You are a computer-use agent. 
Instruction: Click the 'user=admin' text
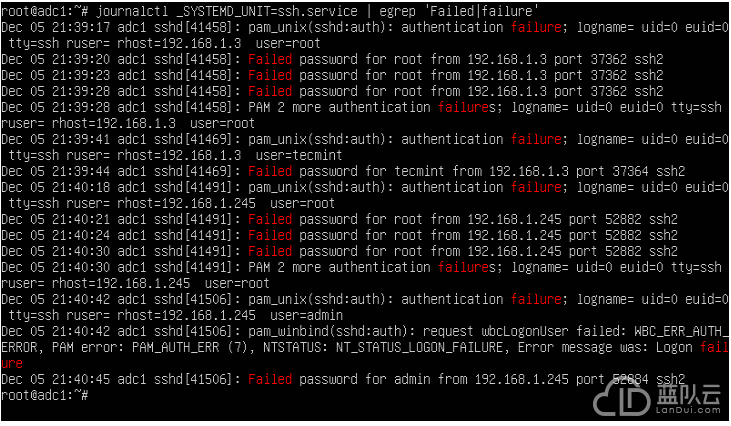point(306,316)
